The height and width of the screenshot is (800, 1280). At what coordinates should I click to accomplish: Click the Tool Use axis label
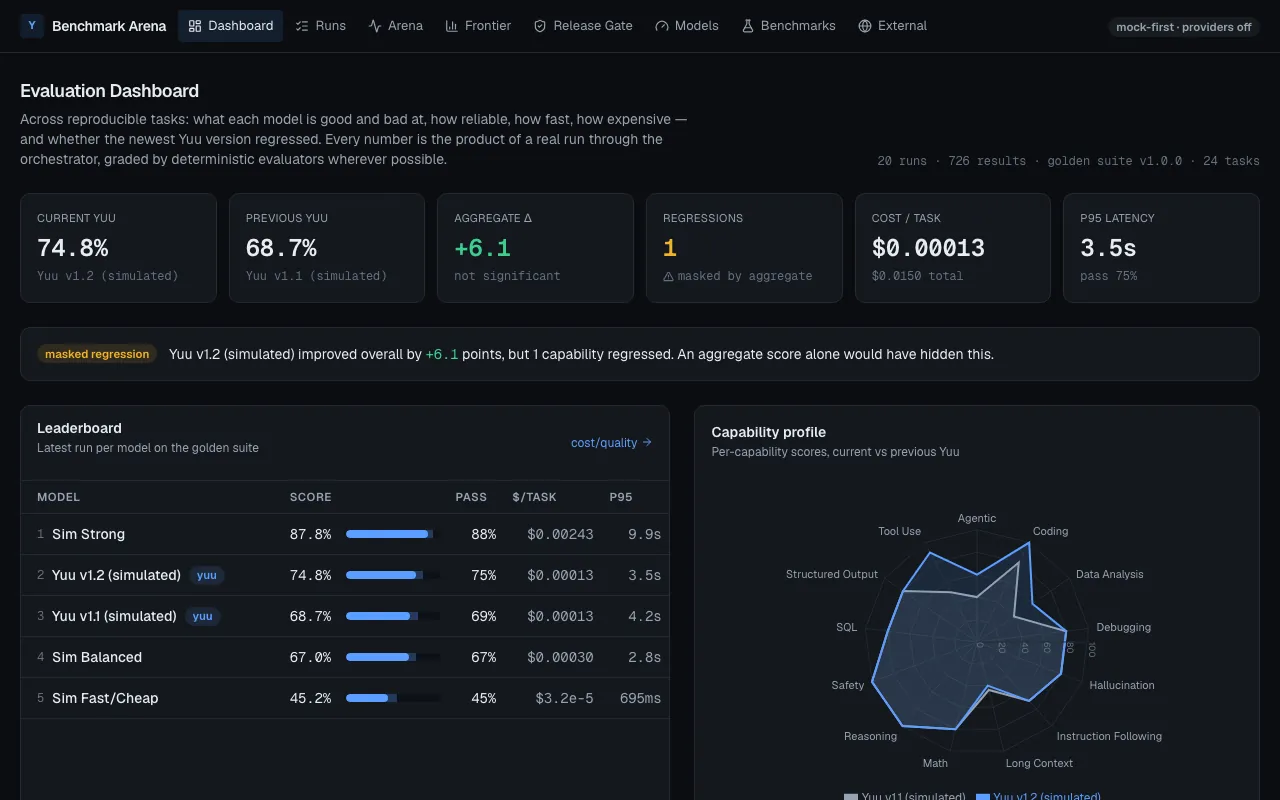(899, 531)
